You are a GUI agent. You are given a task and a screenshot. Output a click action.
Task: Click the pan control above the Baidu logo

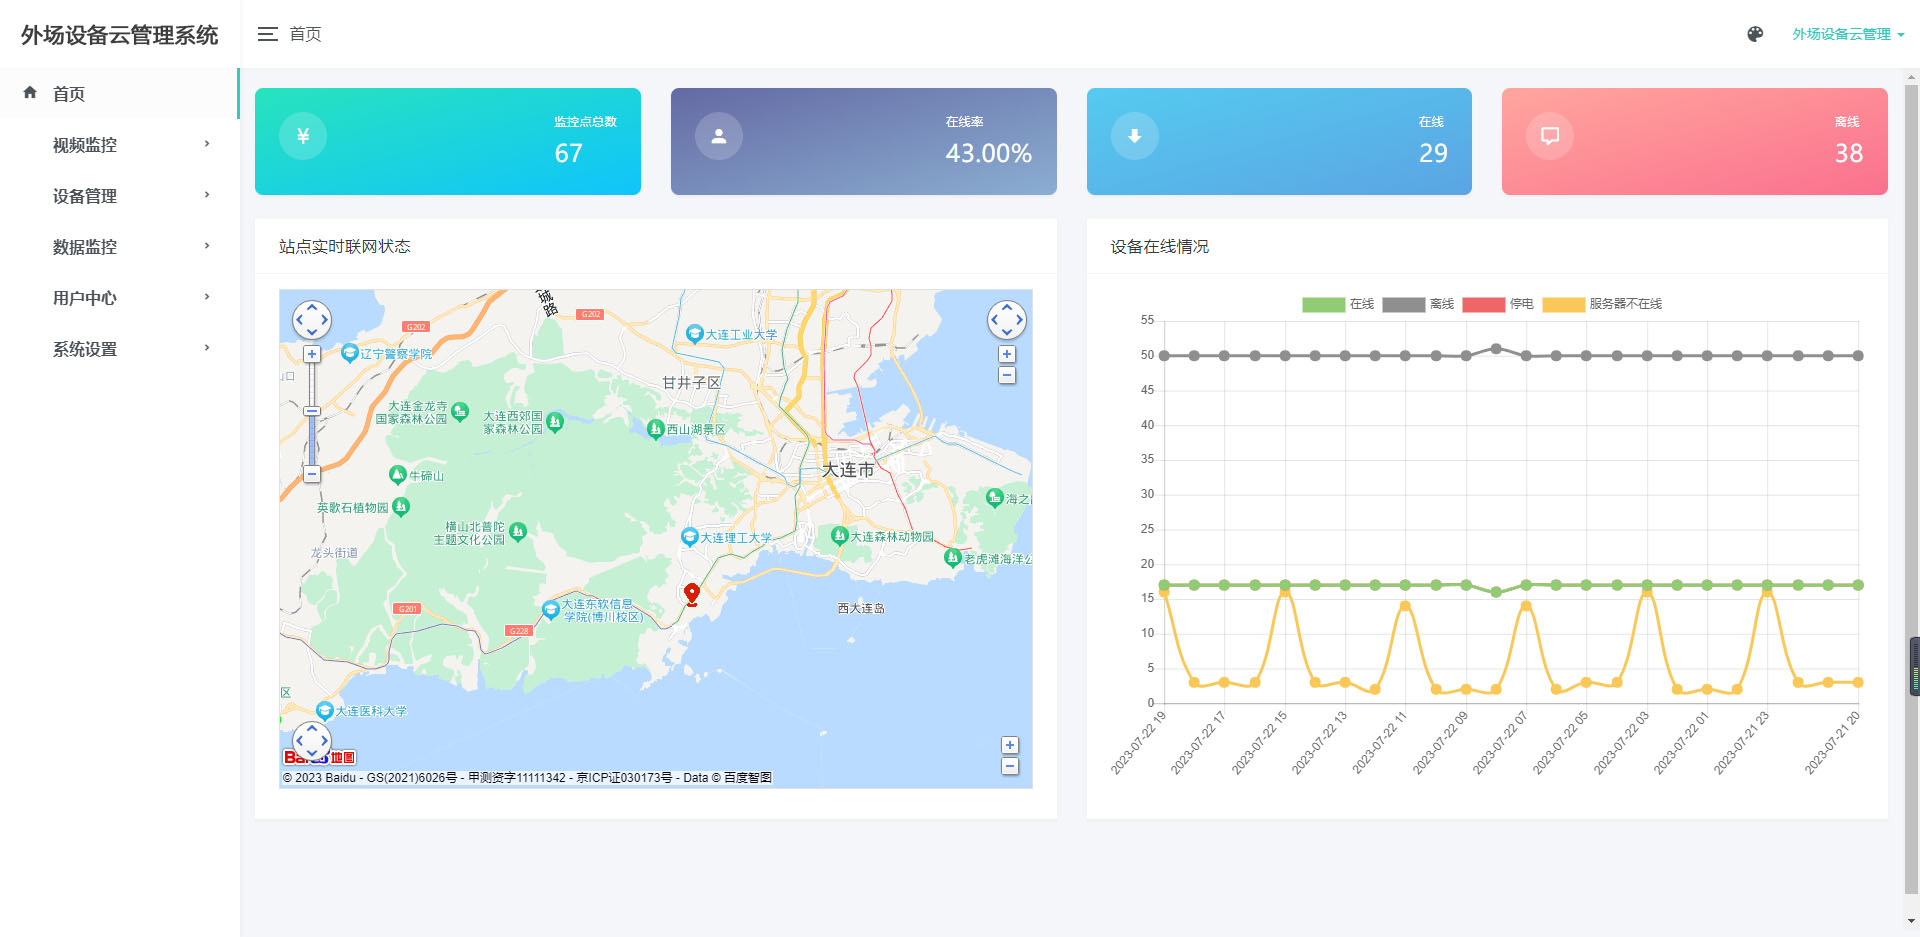(312, 741)
